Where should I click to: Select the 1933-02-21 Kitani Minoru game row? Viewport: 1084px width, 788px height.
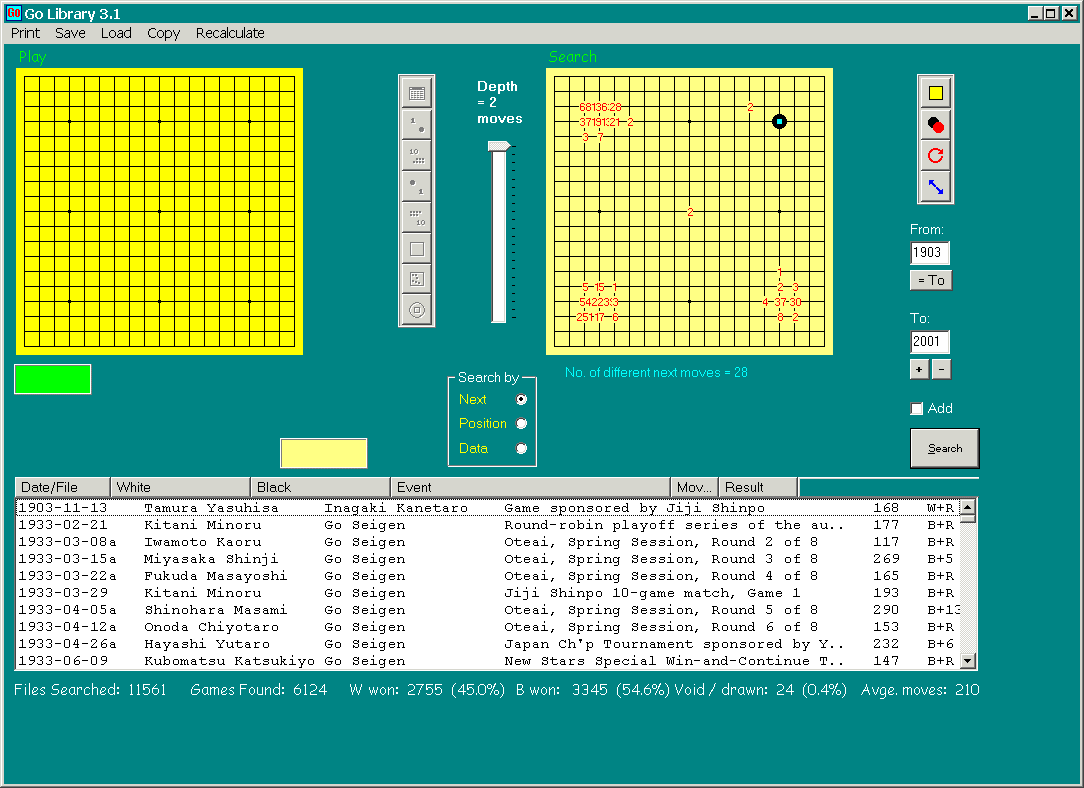487,525
